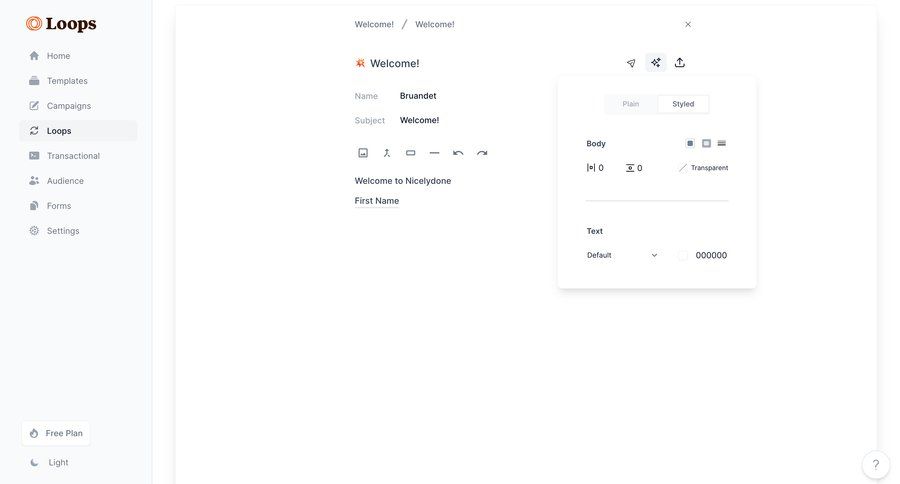Edit the 000000 text color value
The width and height of the screenshot is (900, 484).
coord(711,255)
